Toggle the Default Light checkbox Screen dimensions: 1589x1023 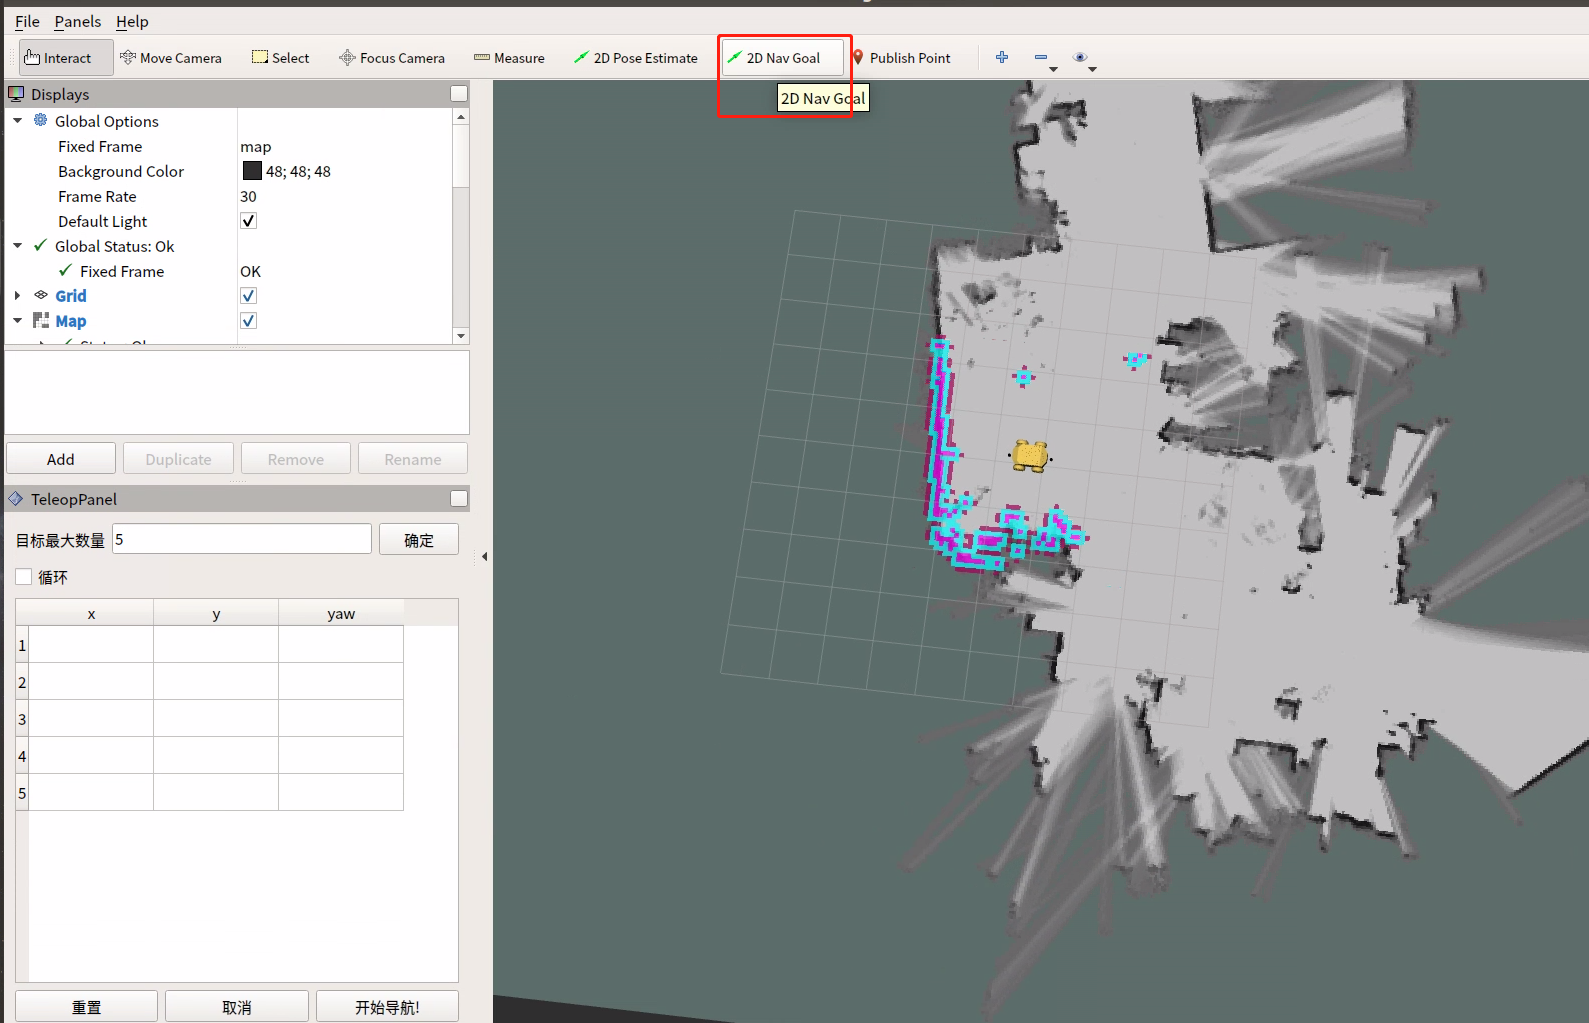click(249, 221)
